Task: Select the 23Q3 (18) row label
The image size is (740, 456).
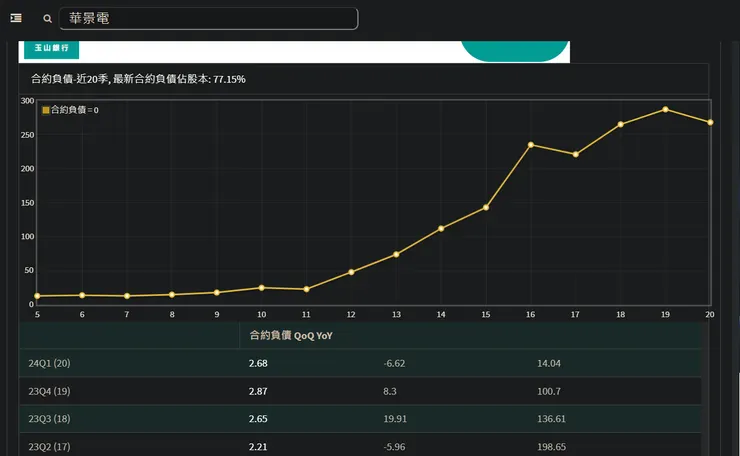Action: tap(49, 419)
